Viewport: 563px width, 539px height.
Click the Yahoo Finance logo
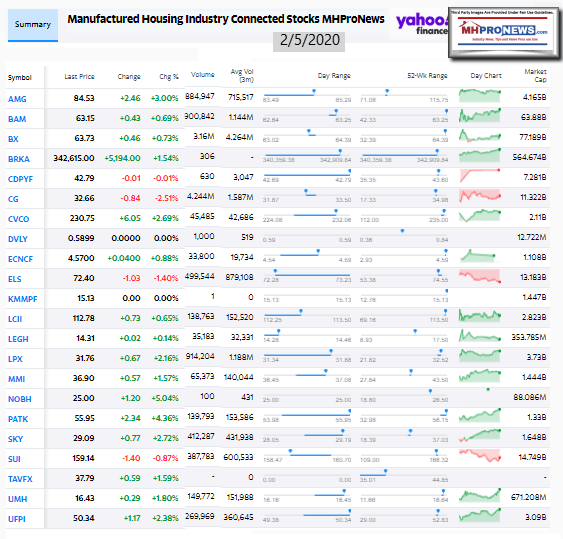tap(422, 25)
